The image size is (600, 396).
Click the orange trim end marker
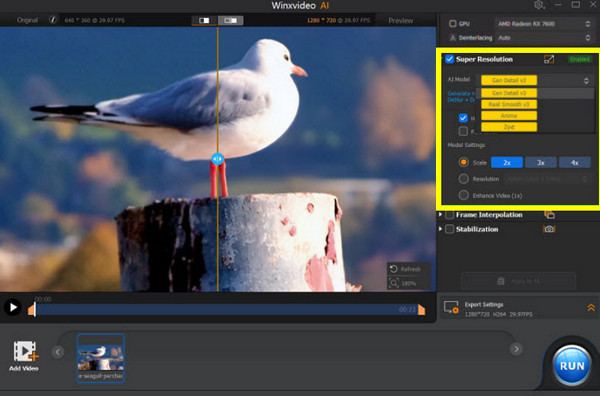coord(421,310)
